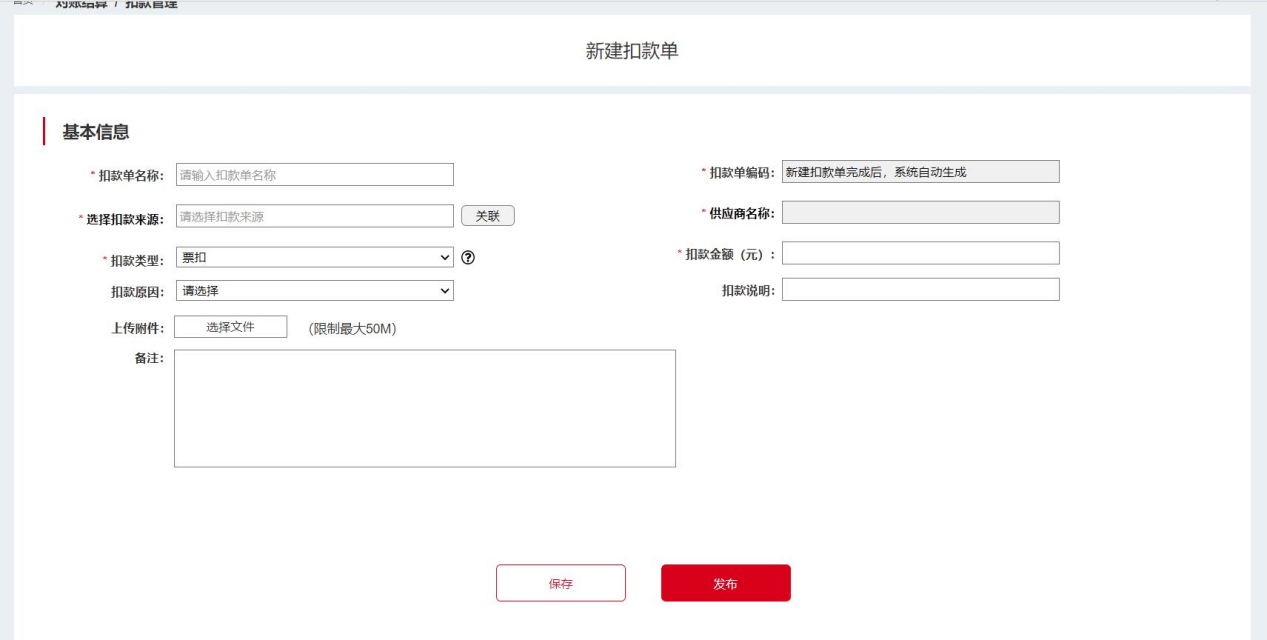Viewport: 1267px width, 640px height.
Task: Go to 扣款管理 in the breadcrumb
Action: coord(151,4)
